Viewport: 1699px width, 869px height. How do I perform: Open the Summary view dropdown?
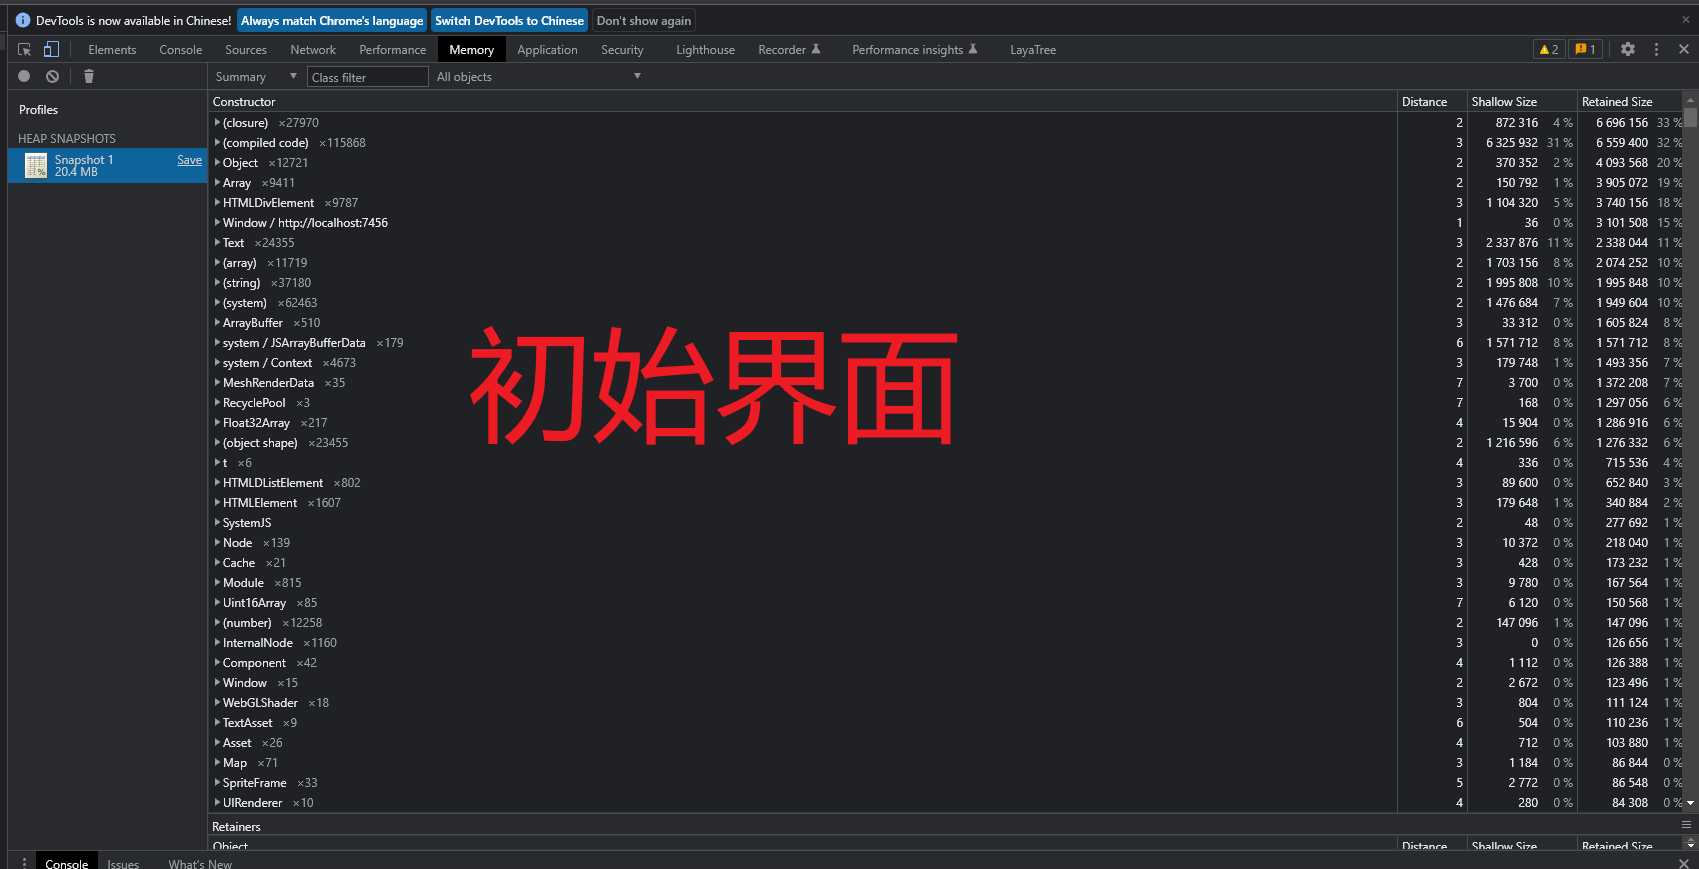click(256, 76)
